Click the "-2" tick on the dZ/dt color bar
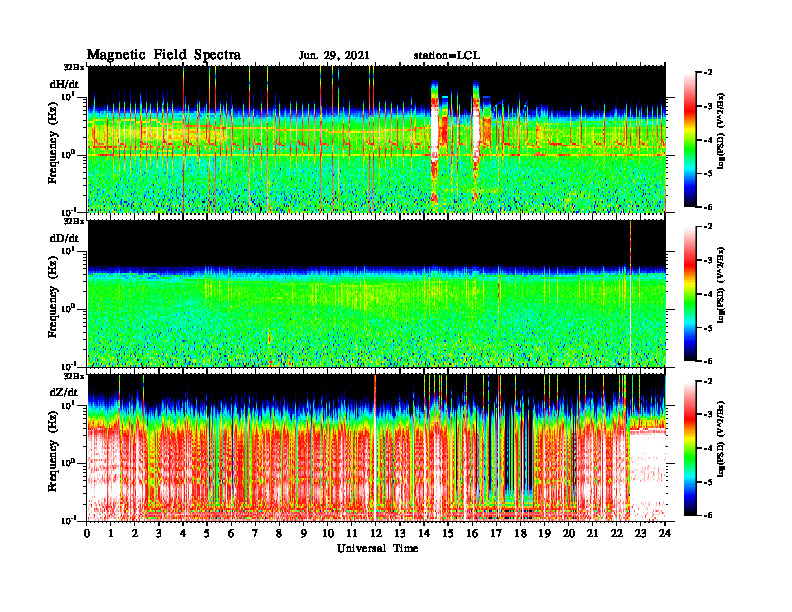The width and height of the screenshot is (792, 612). pyautogui.click(x=707, y=381)
